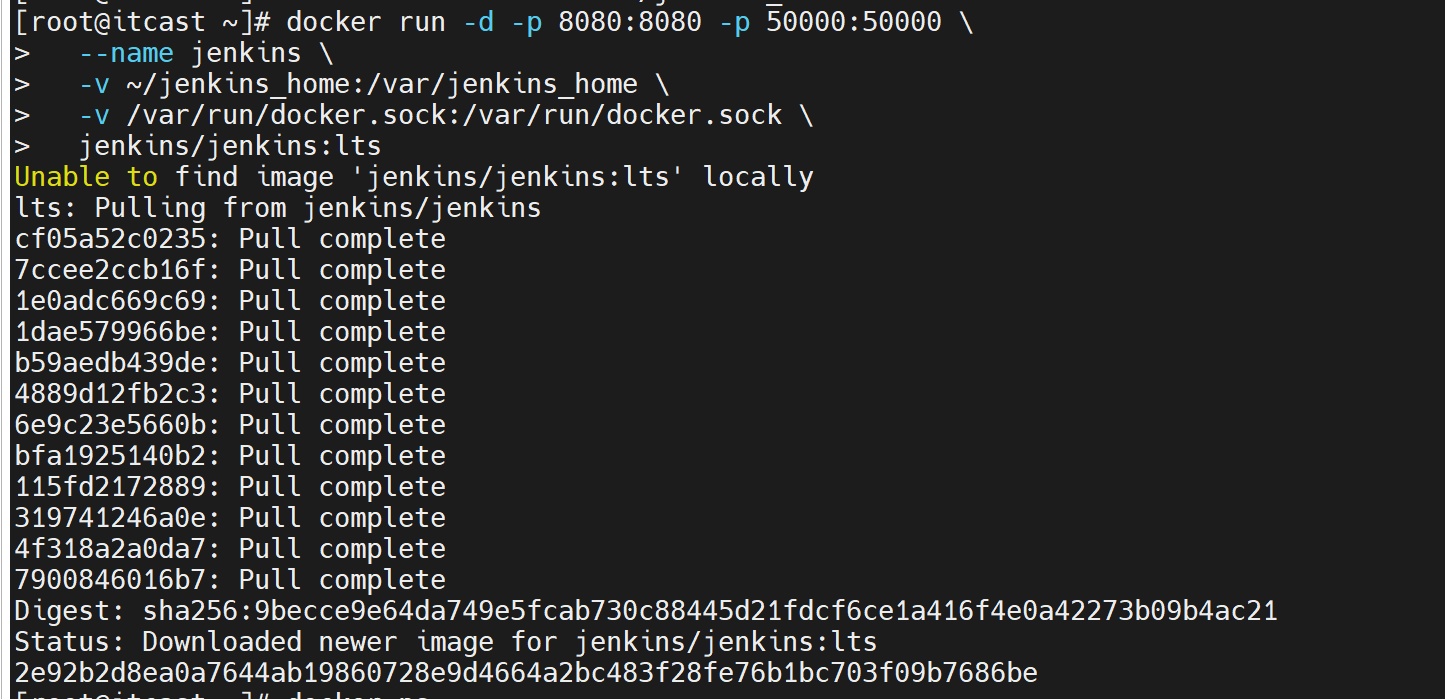Click layer '1e0adc669c69: Pull complete'

click(x=230, y=301)
